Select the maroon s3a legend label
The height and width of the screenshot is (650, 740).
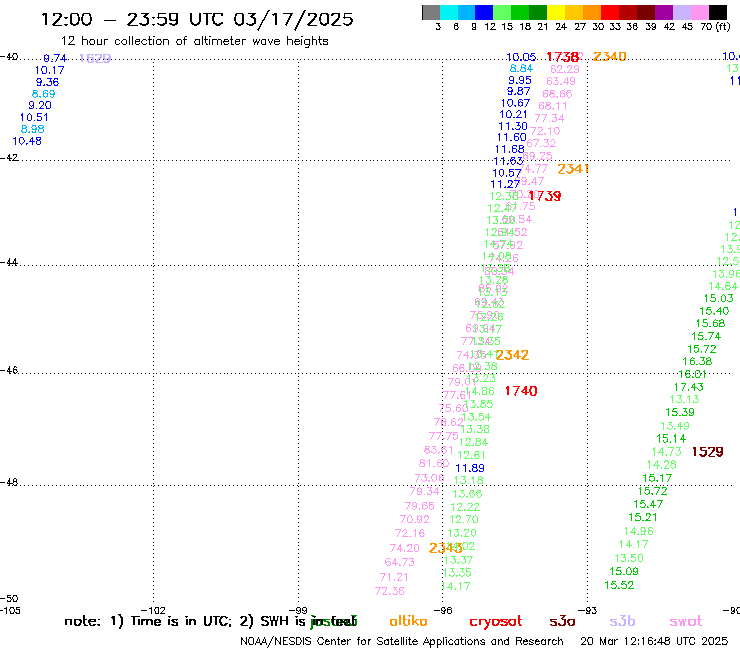coord(562,621)
